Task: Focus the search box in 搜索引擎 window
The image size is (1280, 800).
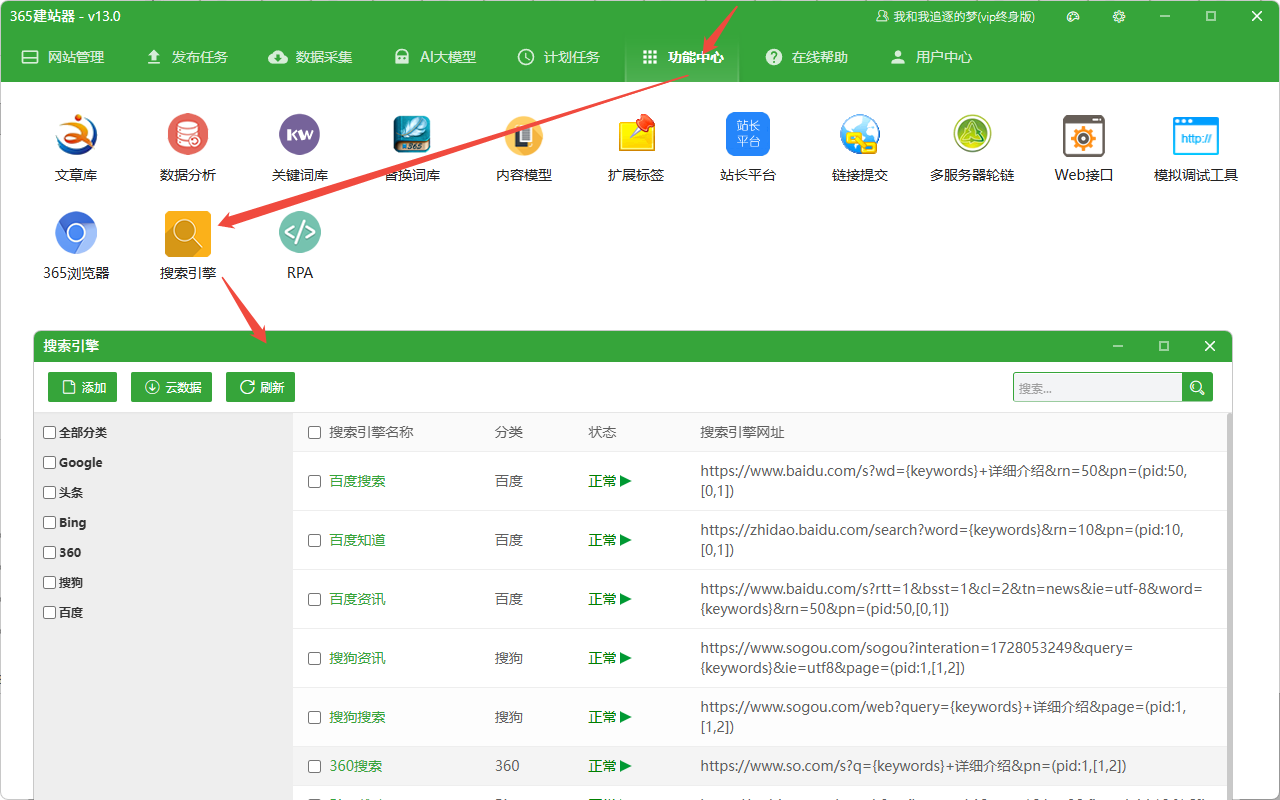Action: [x=1098, y=387]
